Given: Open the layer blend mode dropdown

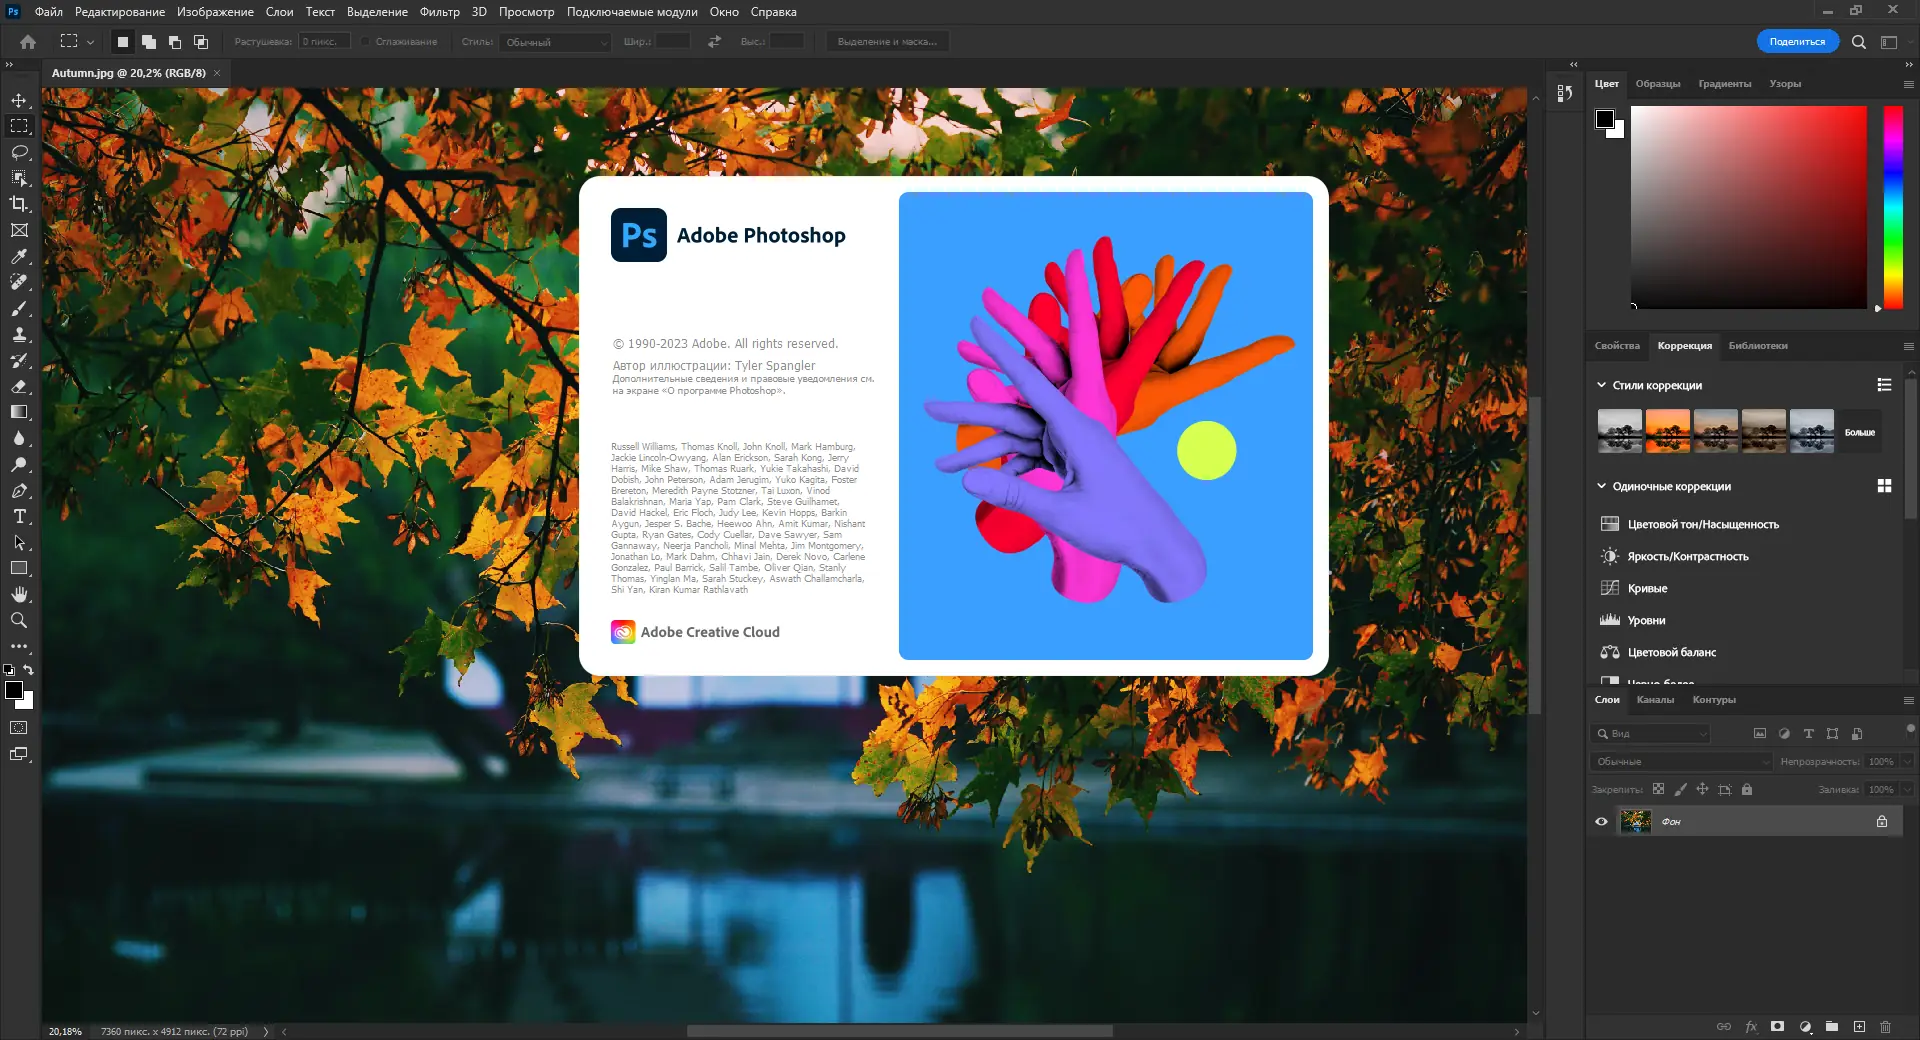Looking at the screenshot, I should point(1680,761).
